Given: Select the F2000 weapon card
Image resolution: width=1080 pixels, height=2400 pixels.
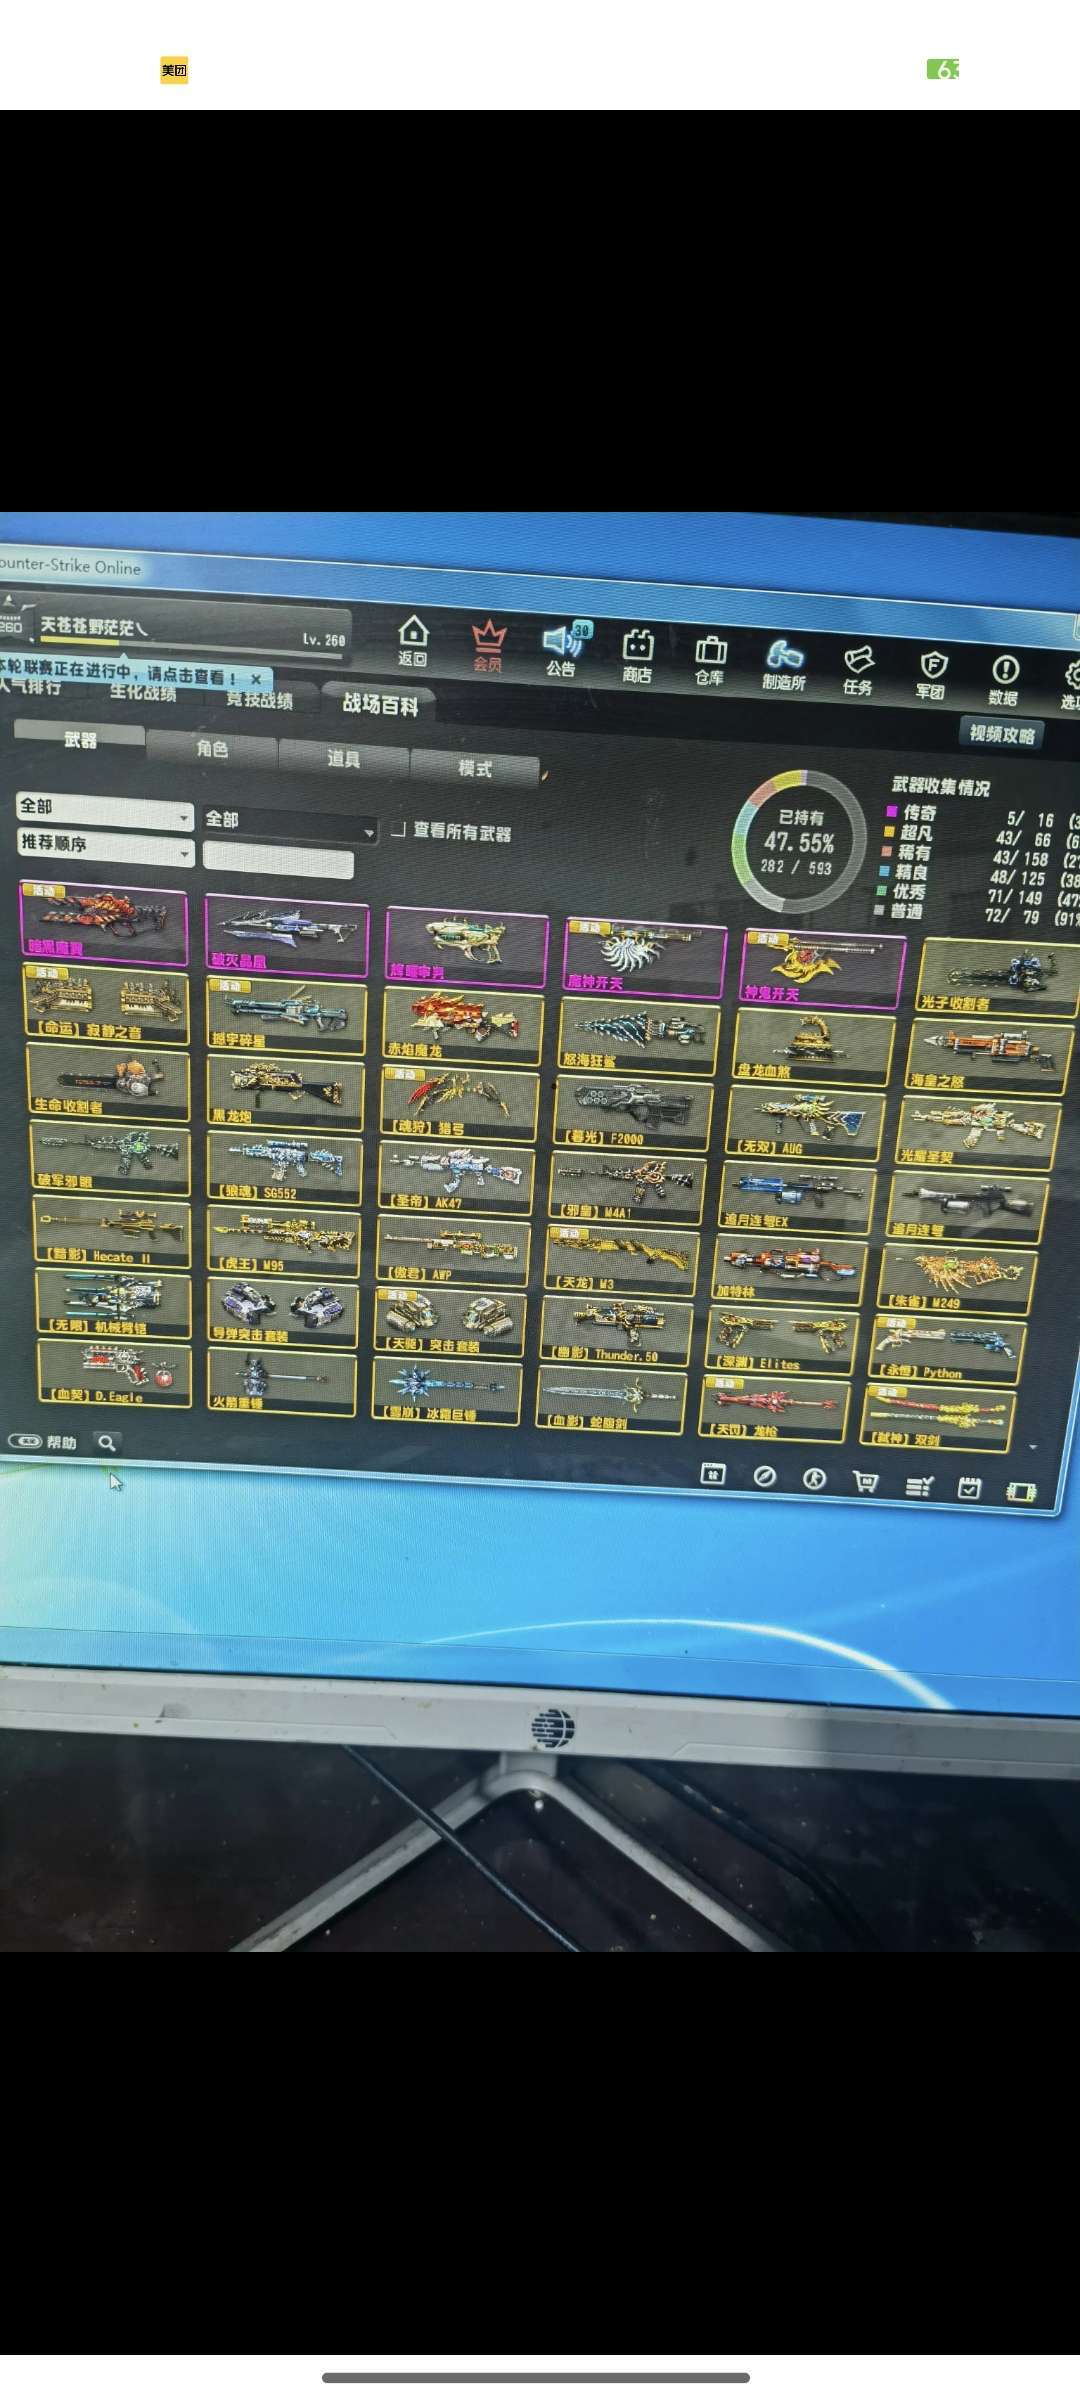Looking at the screenshot, I should pos(632,1113).
